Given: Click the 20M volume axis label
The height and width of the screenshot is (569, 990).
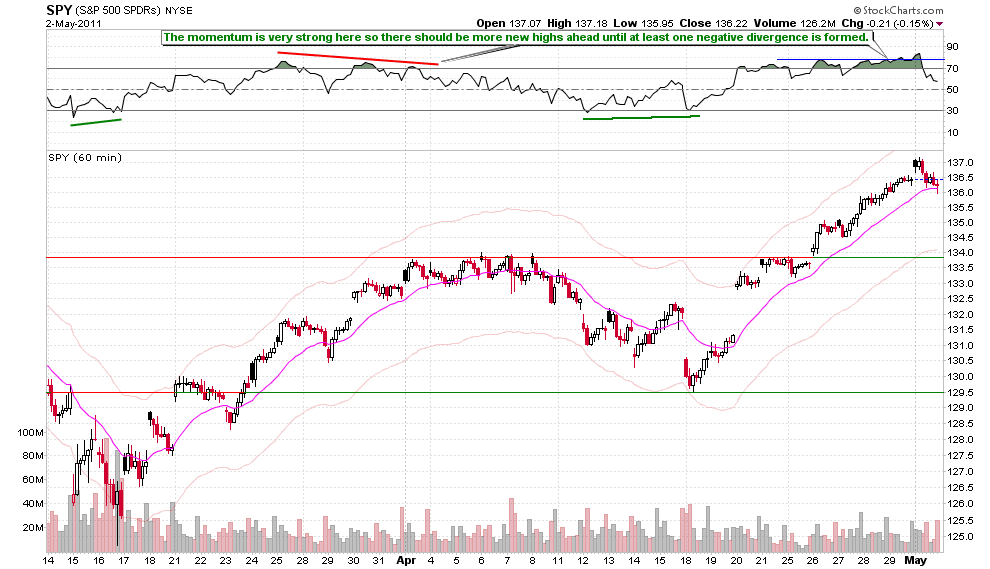Looking at the screenshot, I should (33, 528).
